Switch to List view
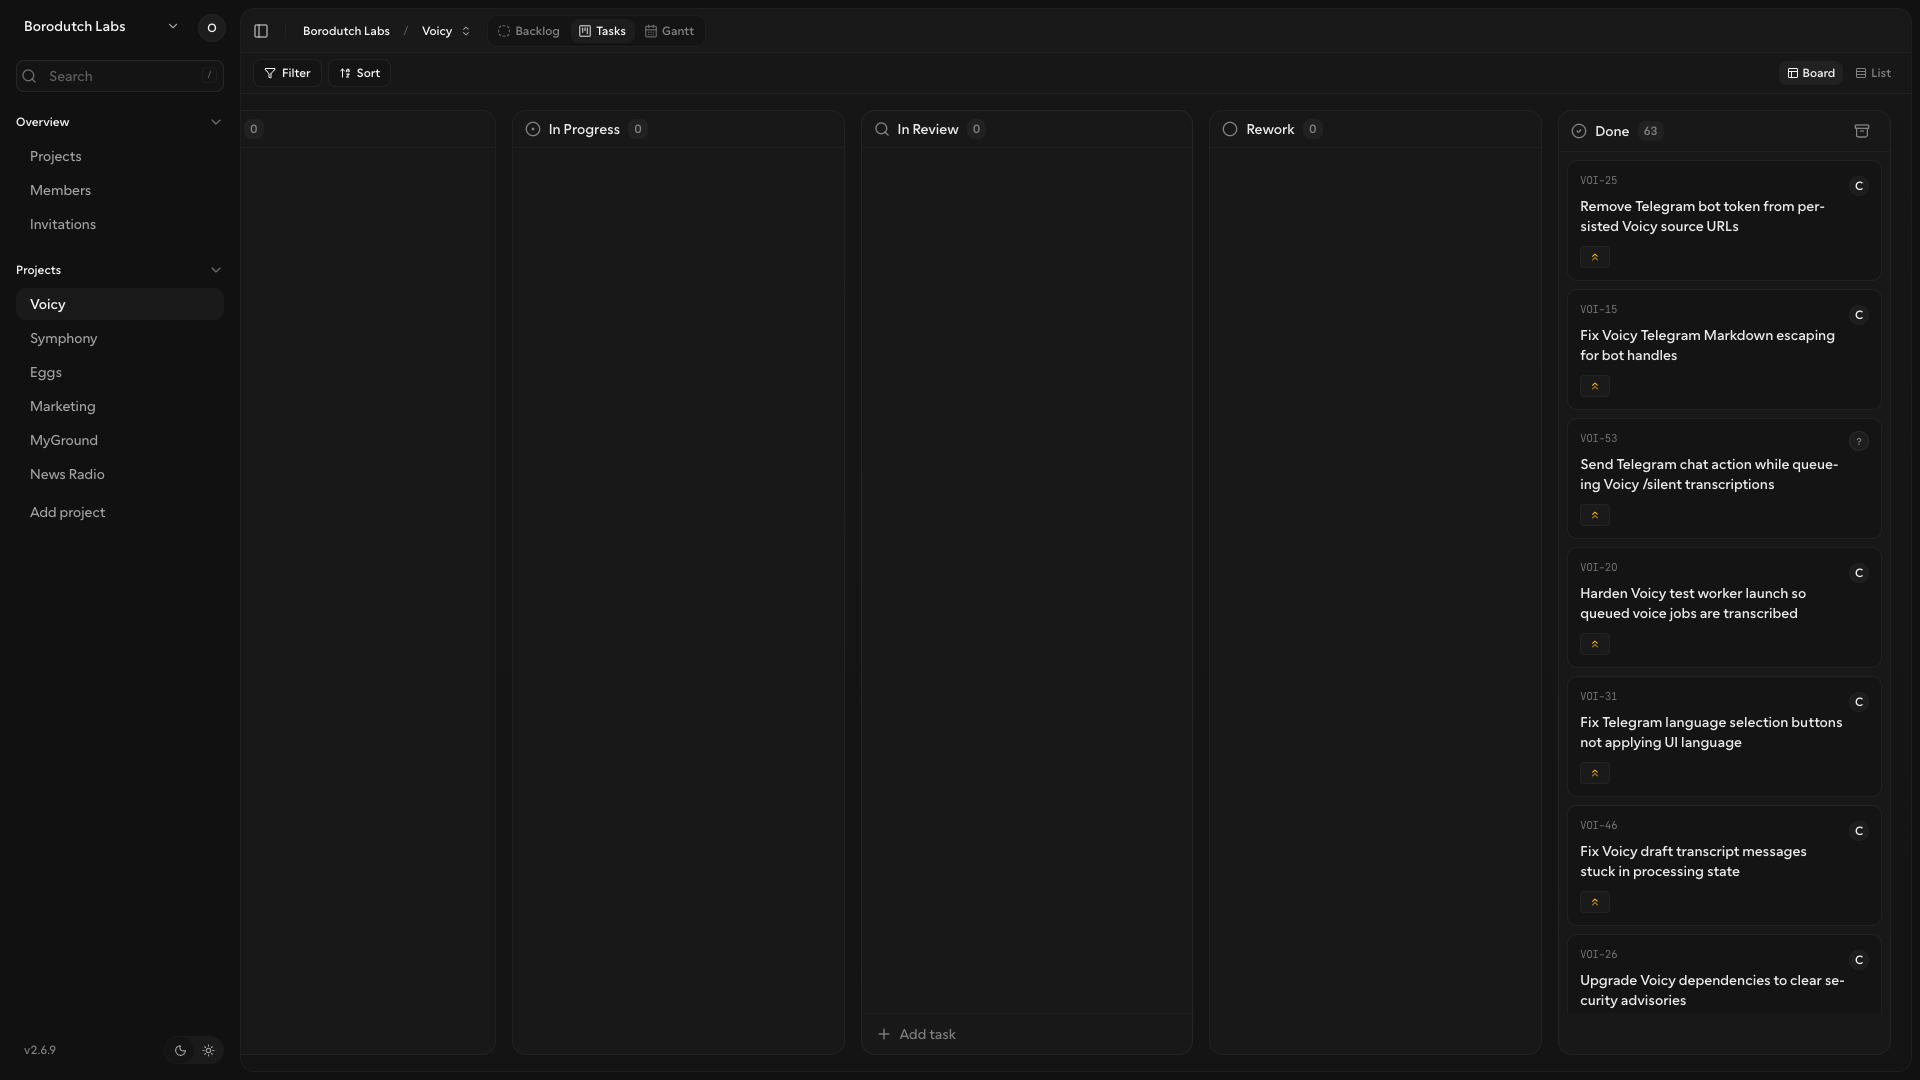The height and width of the screenshot is (1080, 1920). 1873,73
